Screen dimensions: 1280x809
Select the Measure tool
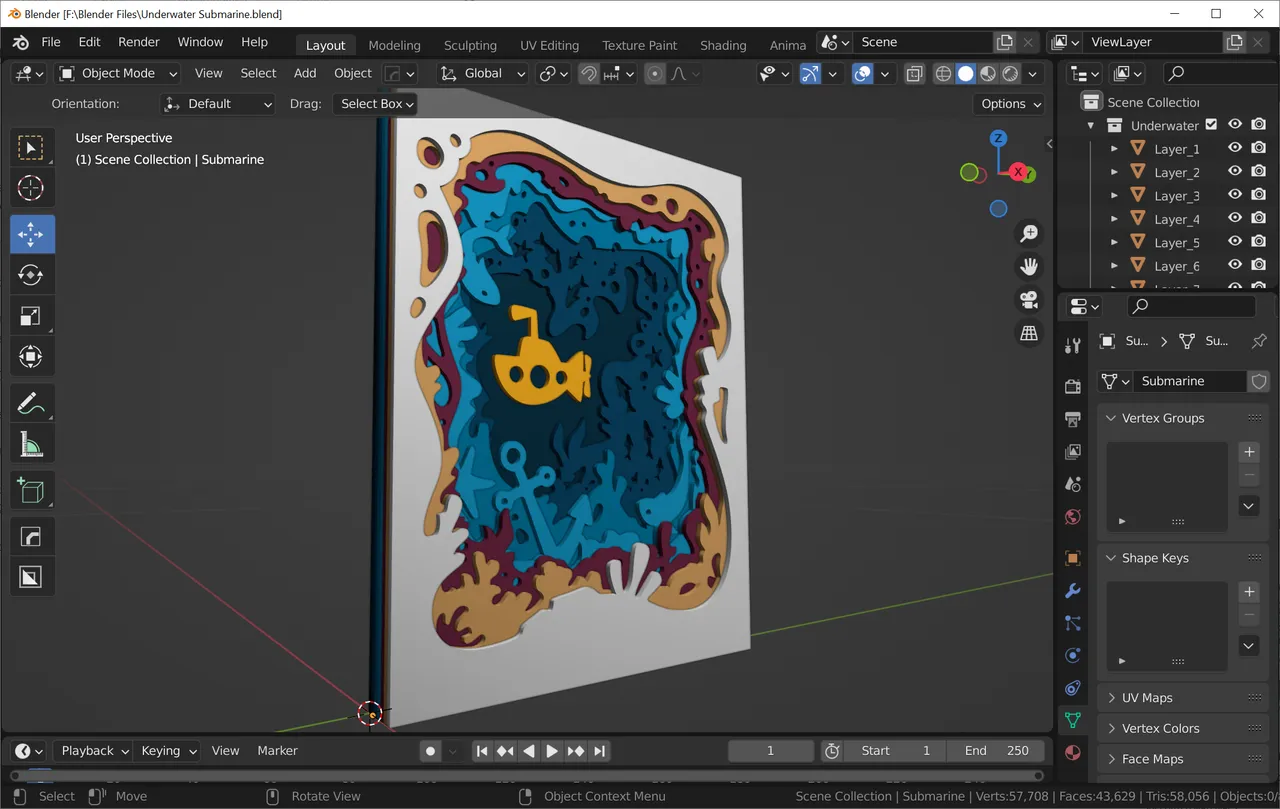point(31,444)
